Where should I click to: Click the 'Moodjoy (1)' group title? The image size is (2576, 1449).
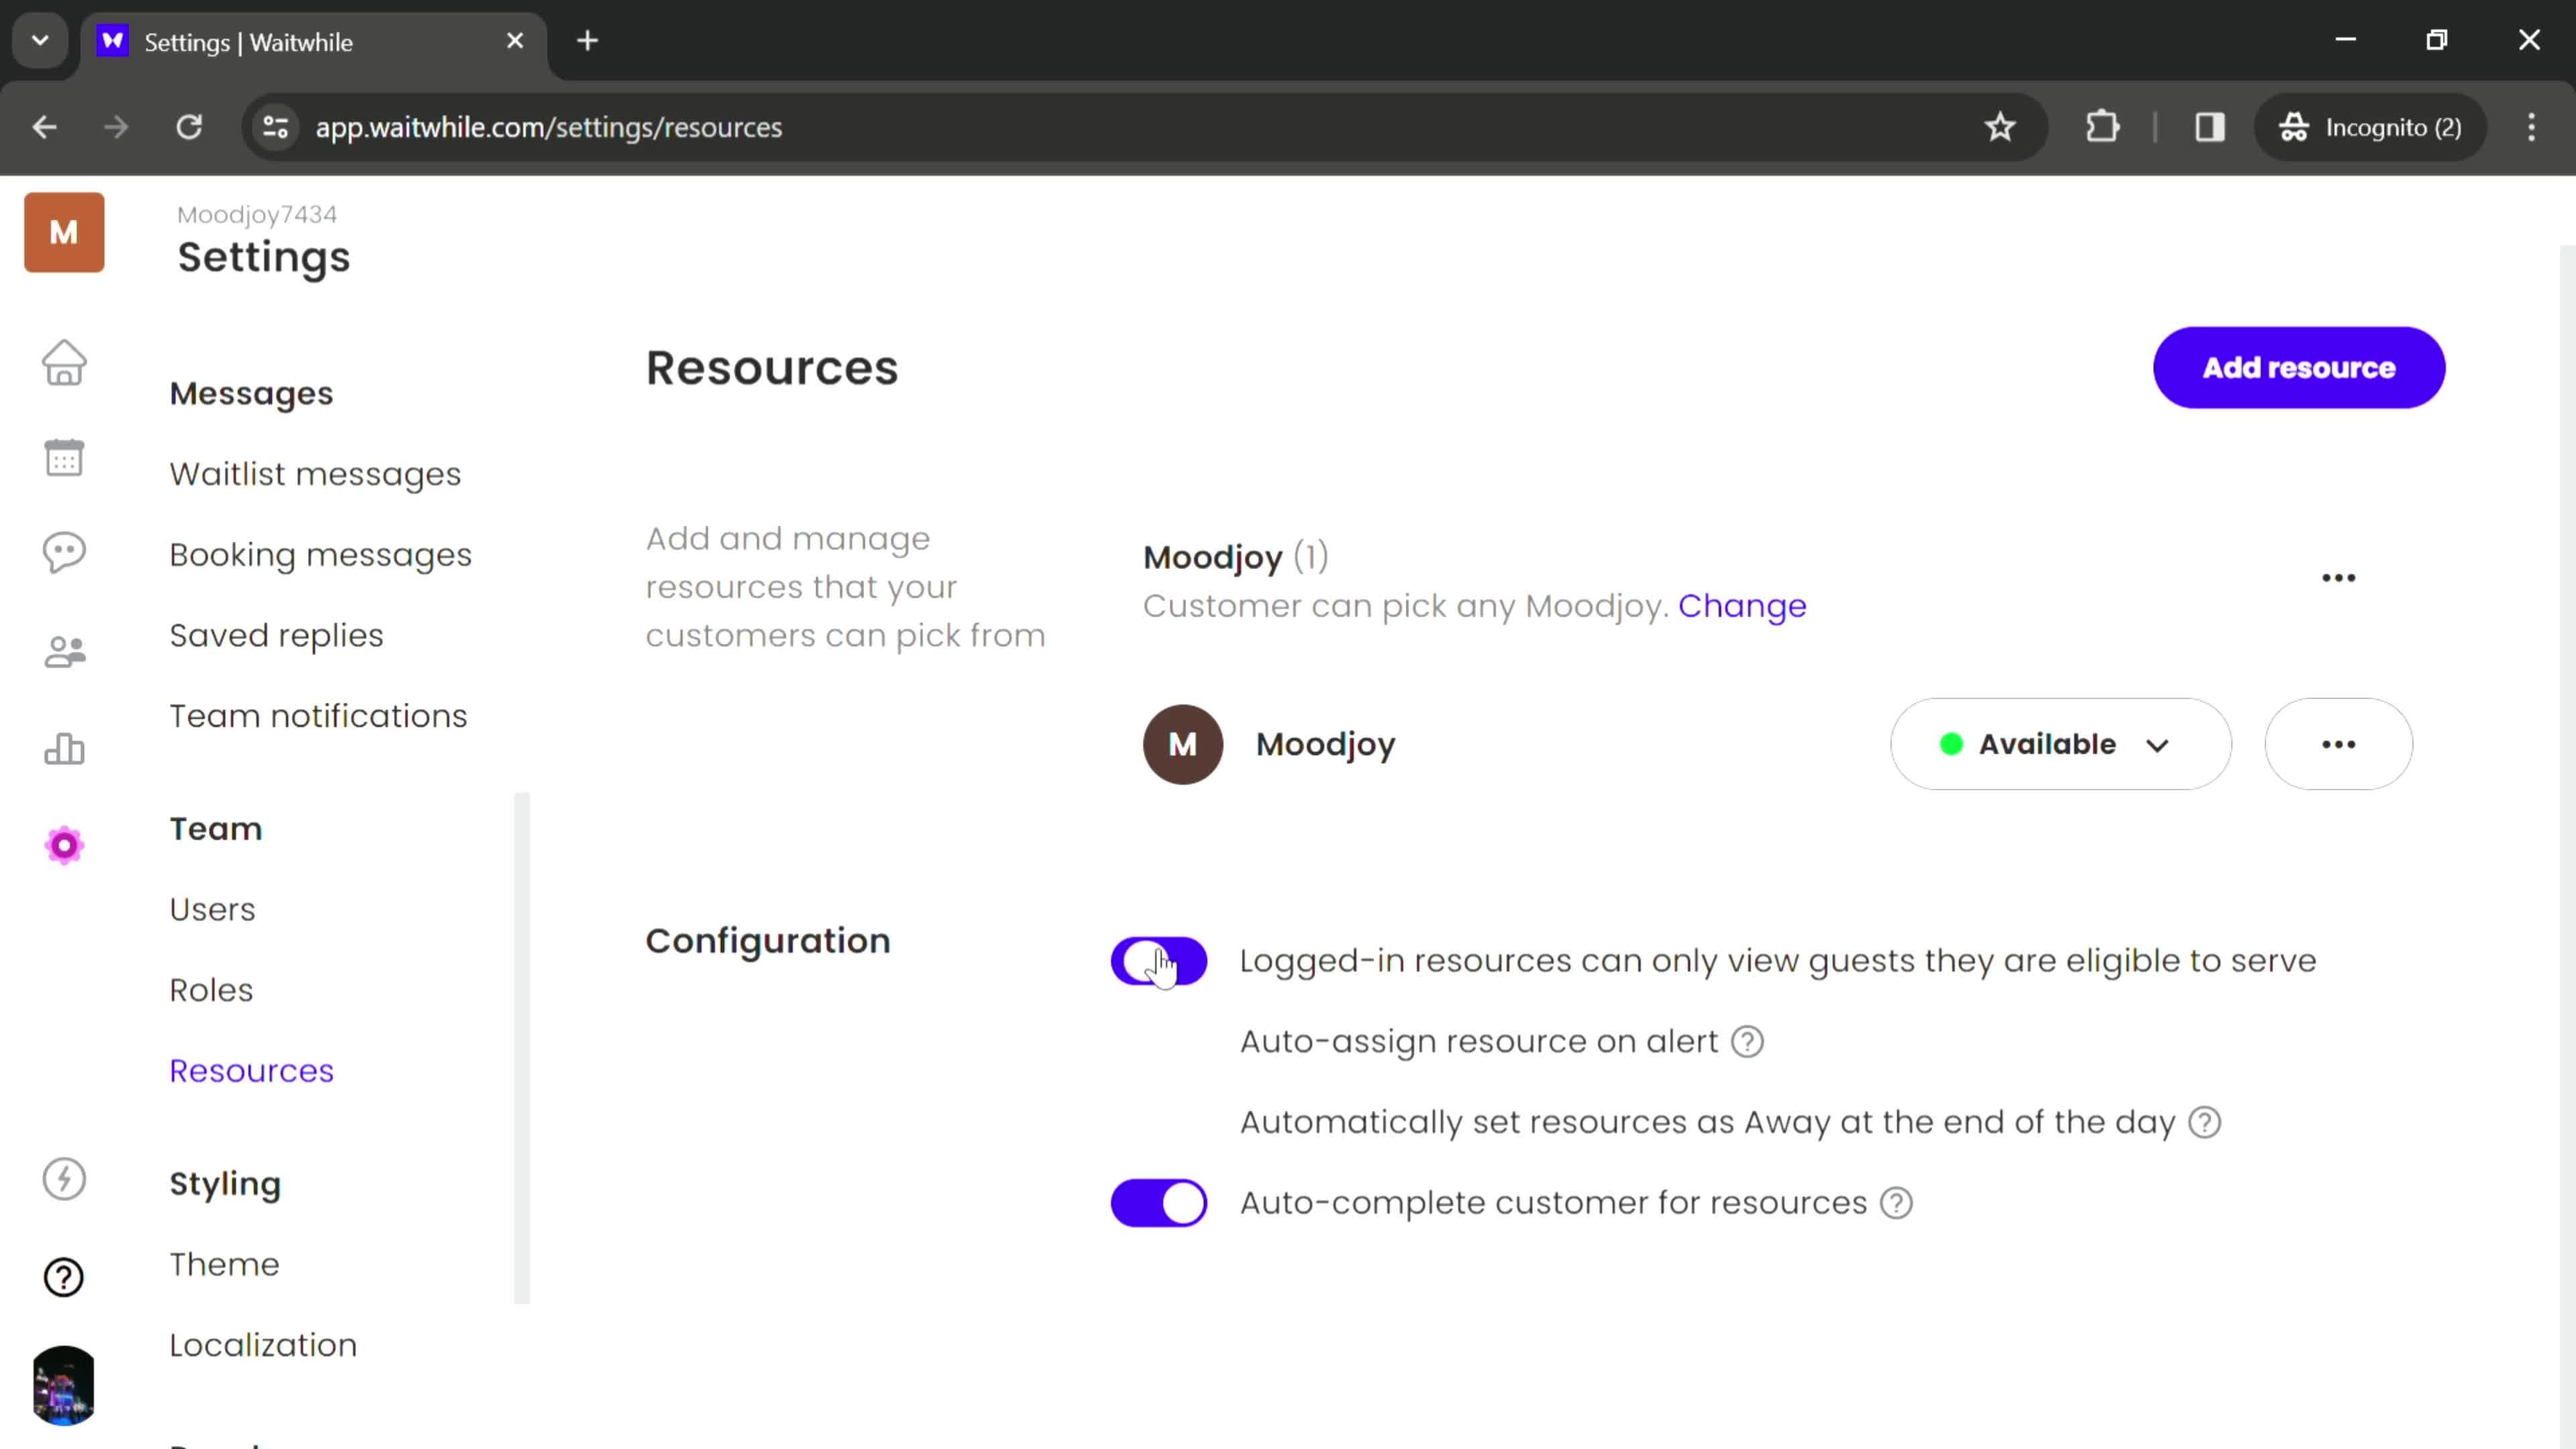tap(1235, 557)
